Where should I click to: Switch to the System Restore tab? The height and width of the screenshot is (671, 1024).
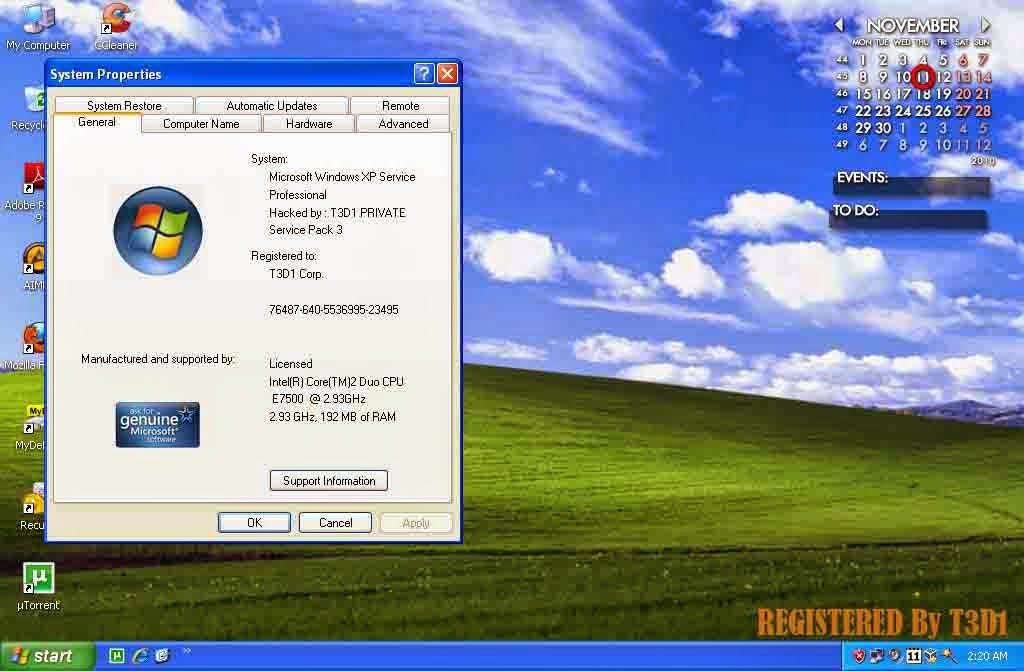click(x=124, y=105)
